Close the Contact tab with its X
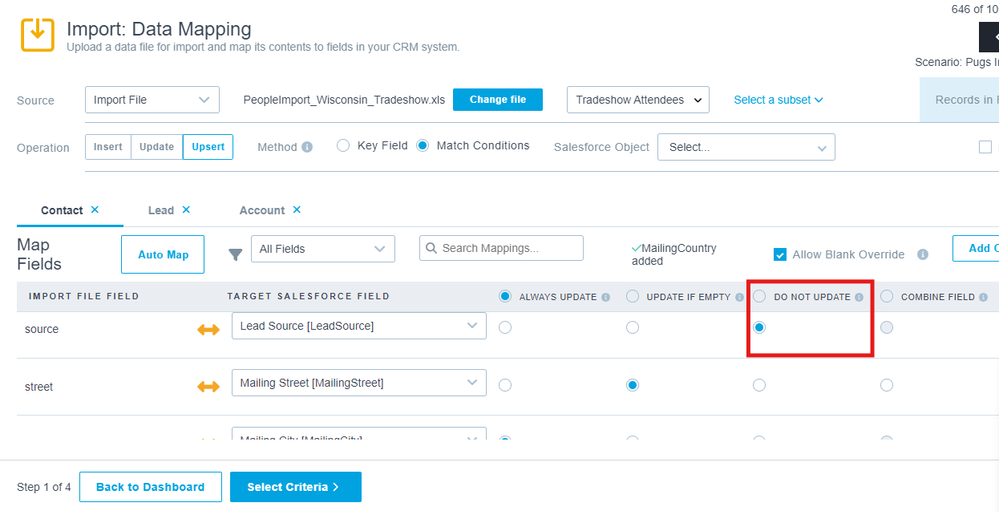 (95, 210)
